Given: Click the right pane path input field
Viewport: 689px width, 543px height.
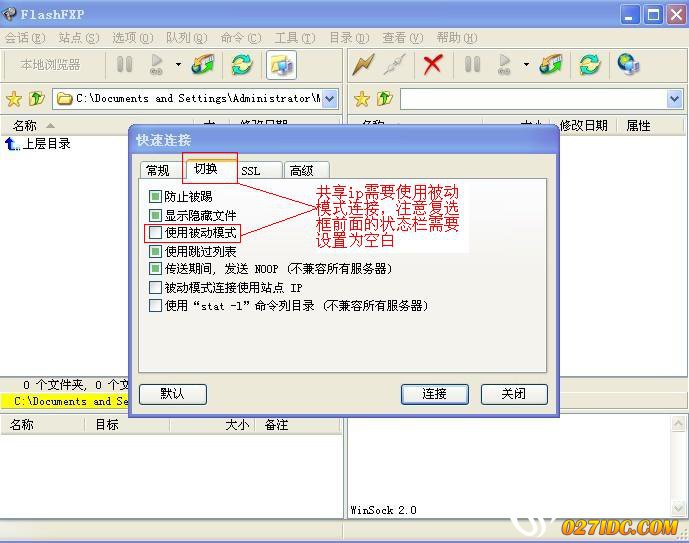Looking at the screenshot, I should 533,99.
